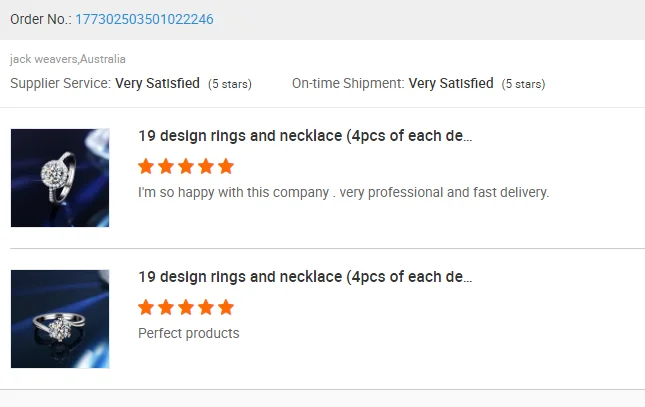Image resolution: width=645 pixels, height=407 pixels.
Task: Open product title above 'Perfect products' review
Action: pos(305,276)
